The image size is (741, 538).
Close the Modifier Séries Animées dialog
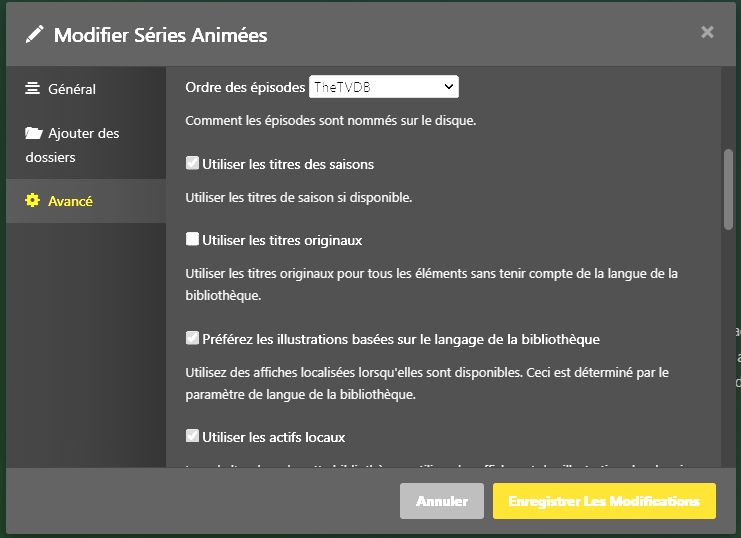[707, 32]
